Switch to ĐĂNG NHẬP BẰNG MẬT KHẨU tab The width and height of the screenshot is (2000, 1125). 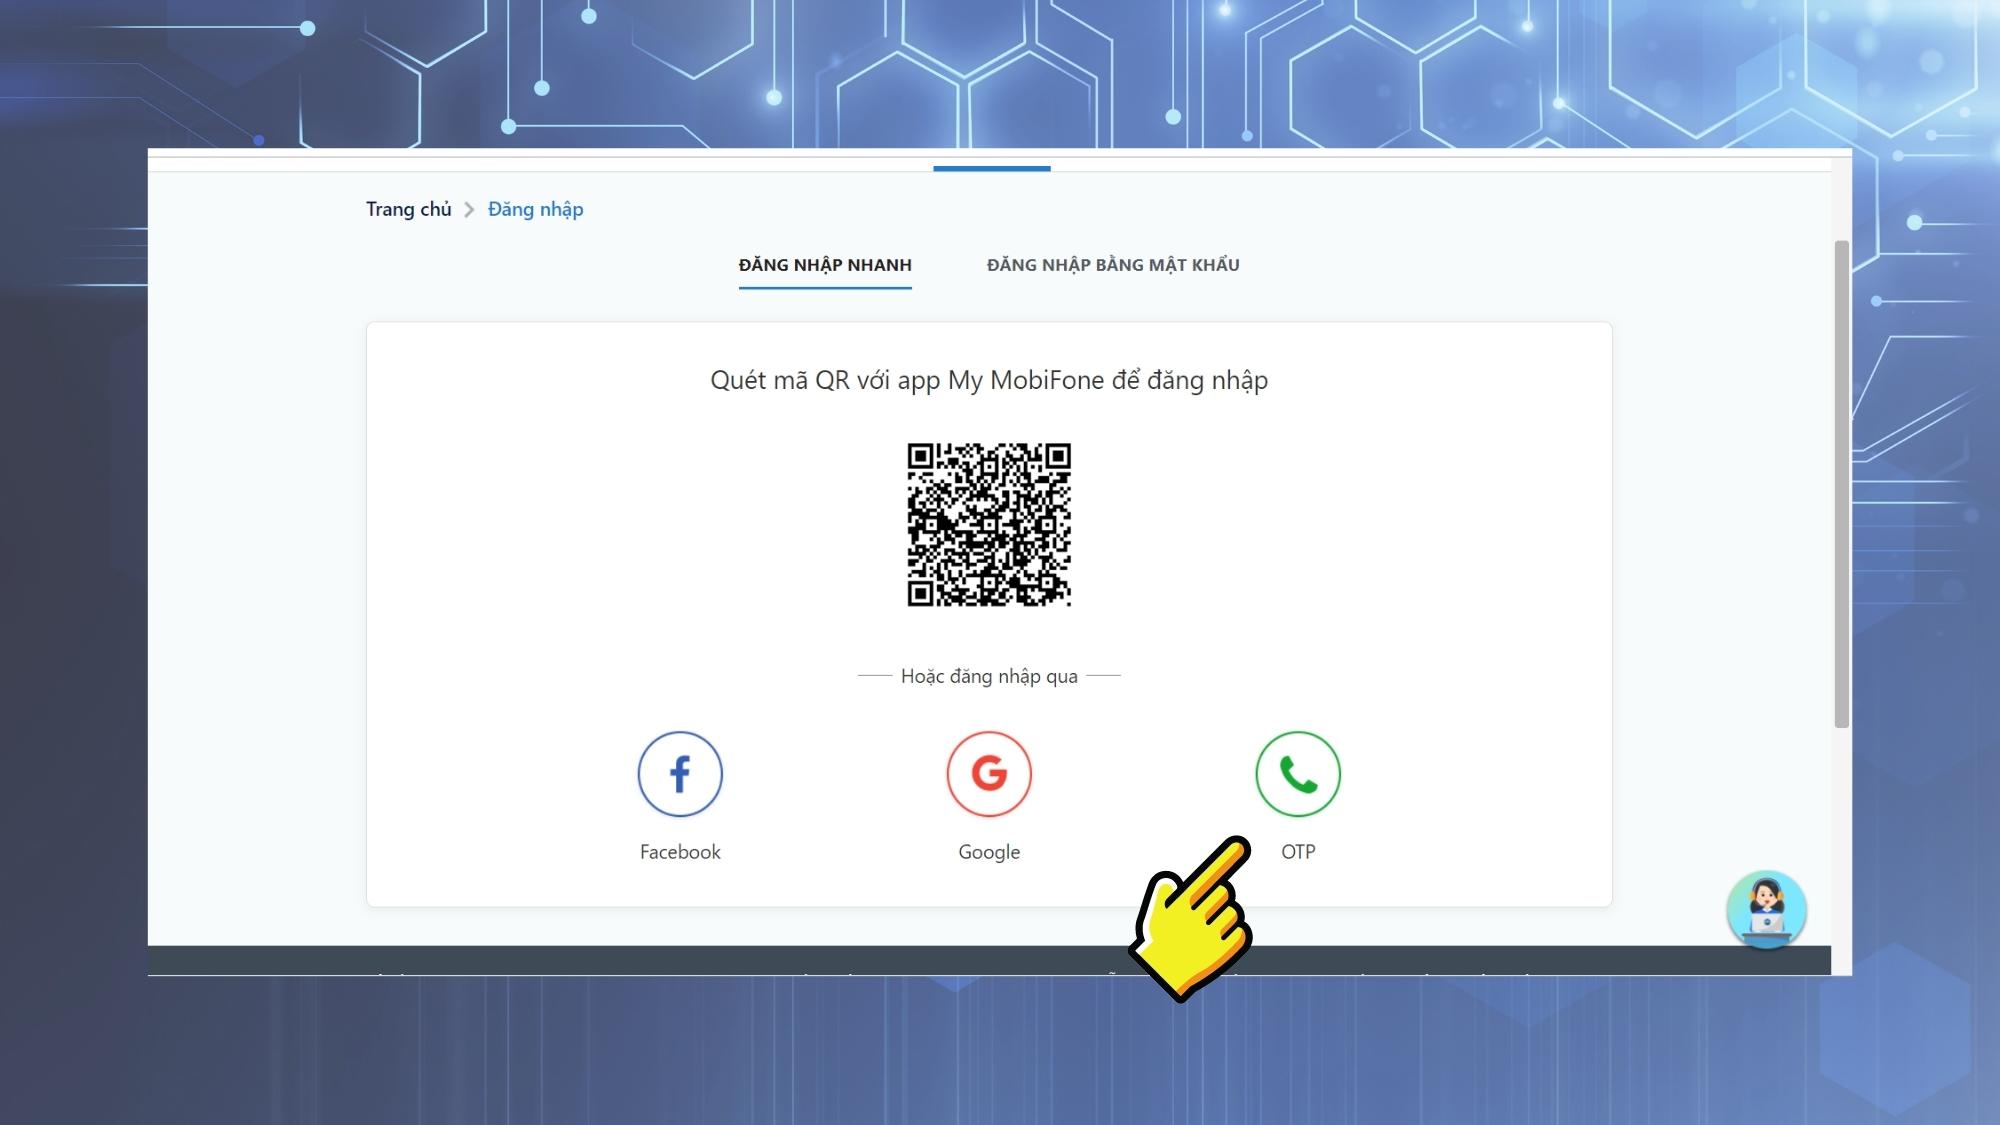click(1113, 265)
